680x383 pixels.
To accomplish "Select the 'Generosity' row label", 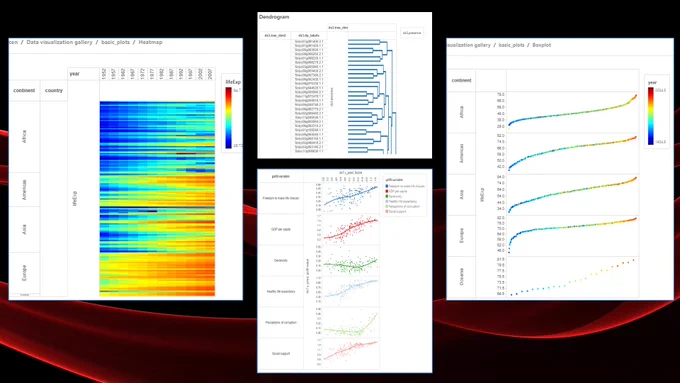I will pyautogui.click(x=281, y=260).
